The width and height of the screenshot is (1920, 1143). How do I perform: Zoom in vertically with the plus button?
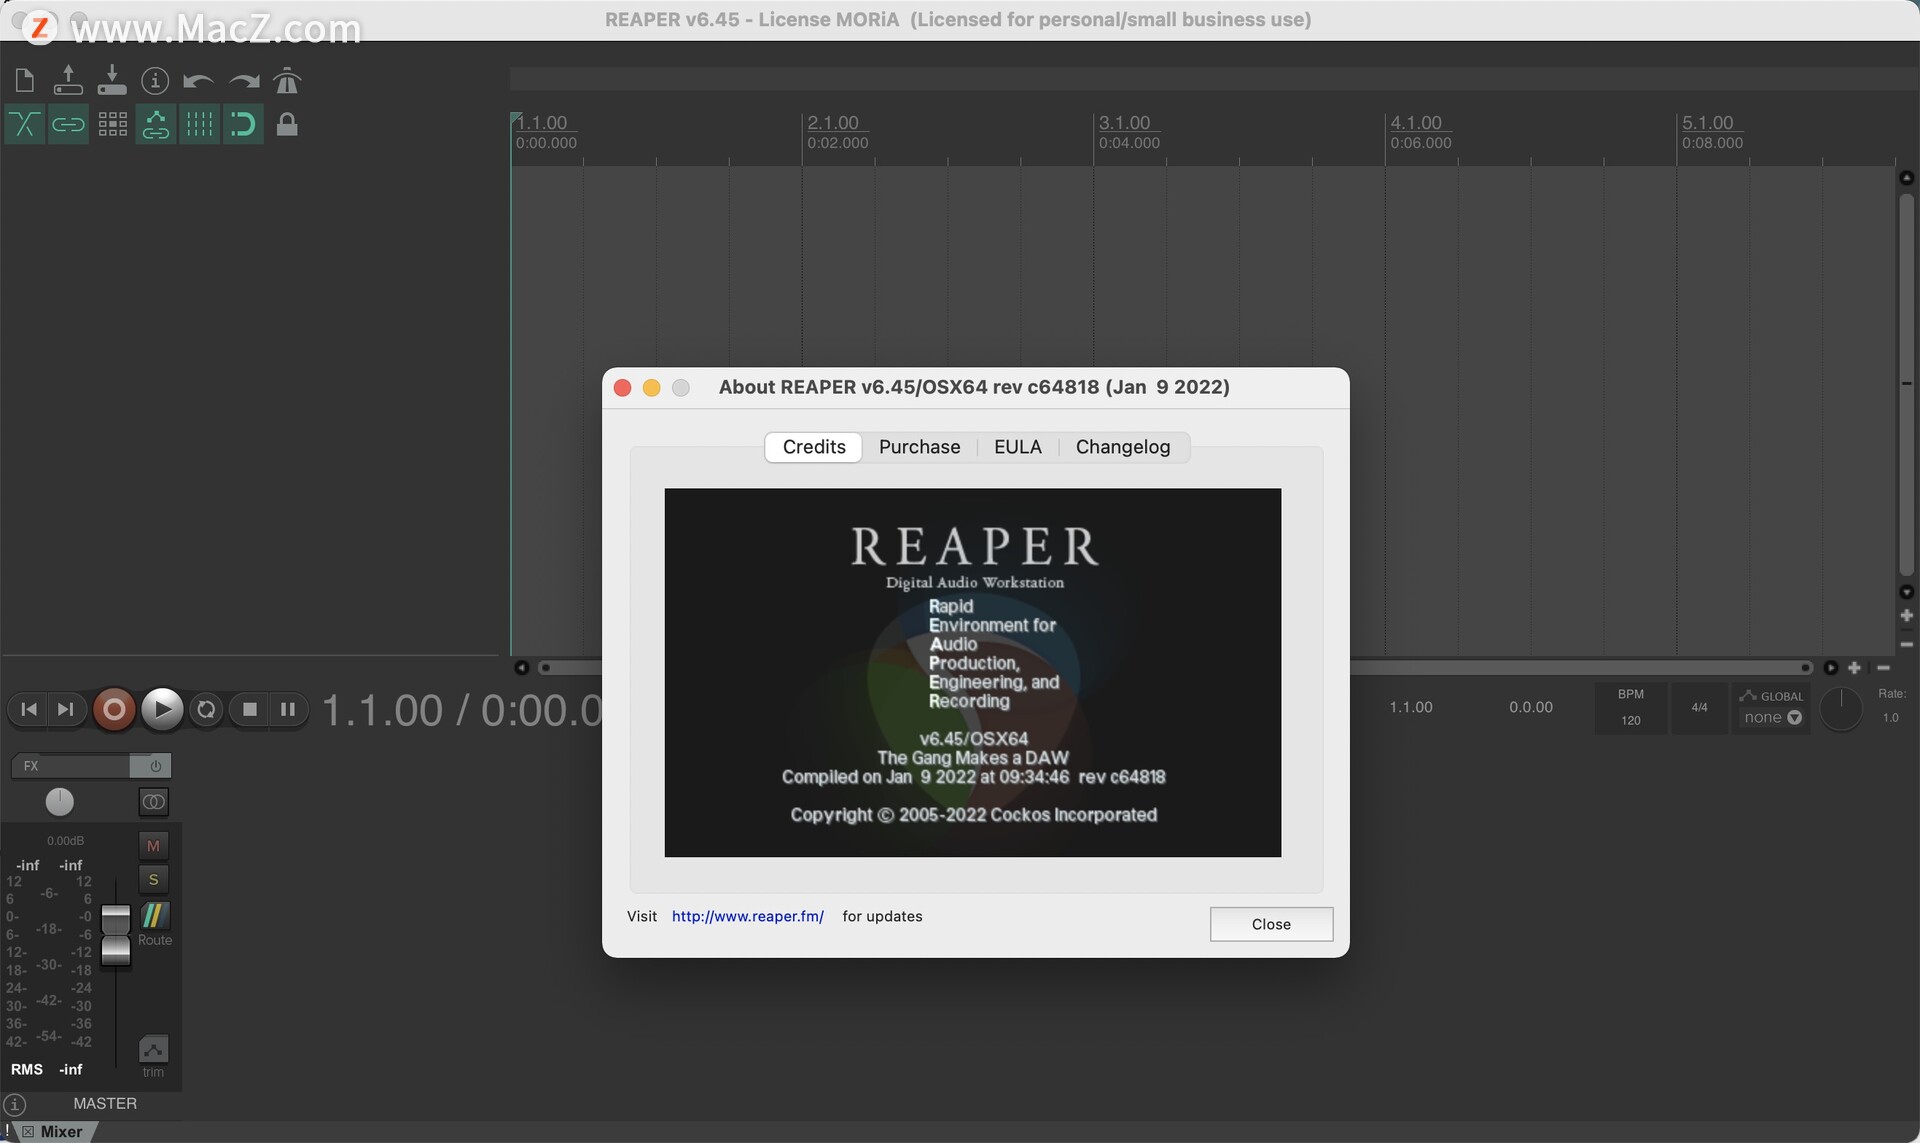pos(1906,616)
